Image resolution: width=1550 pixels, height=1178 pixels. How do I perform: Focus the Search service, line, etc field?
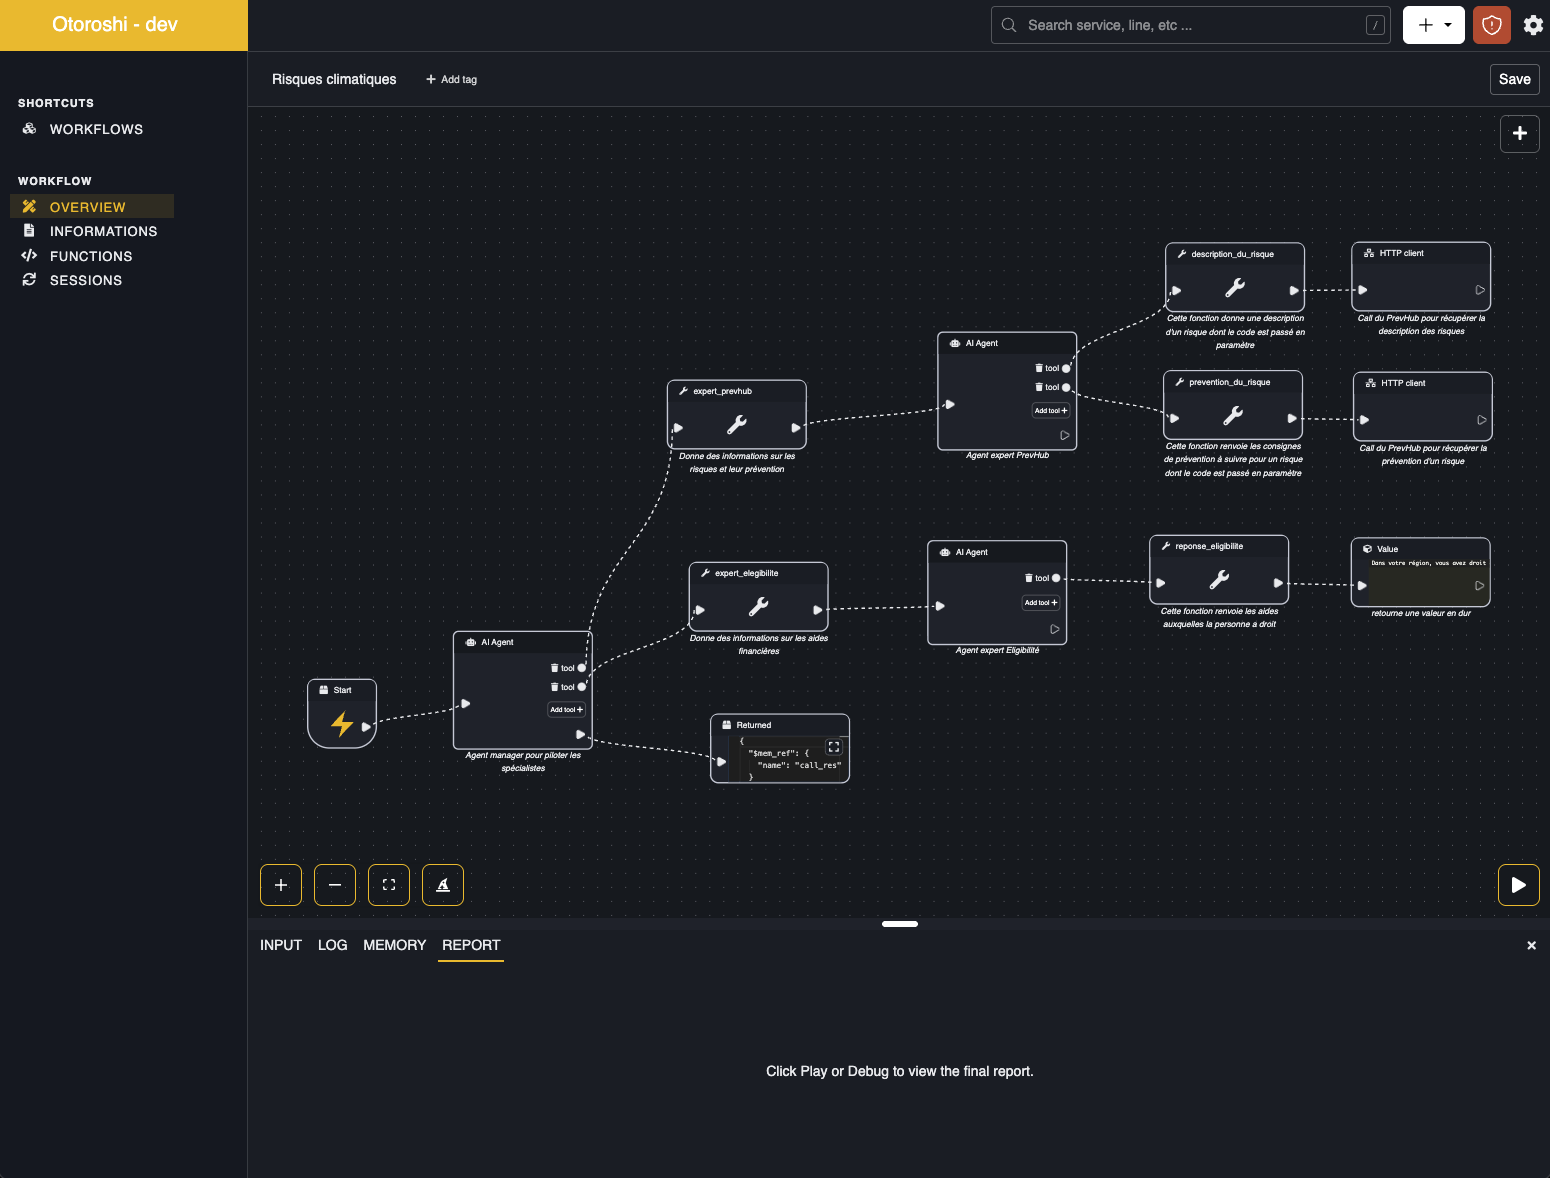(x=1191, y=25)
